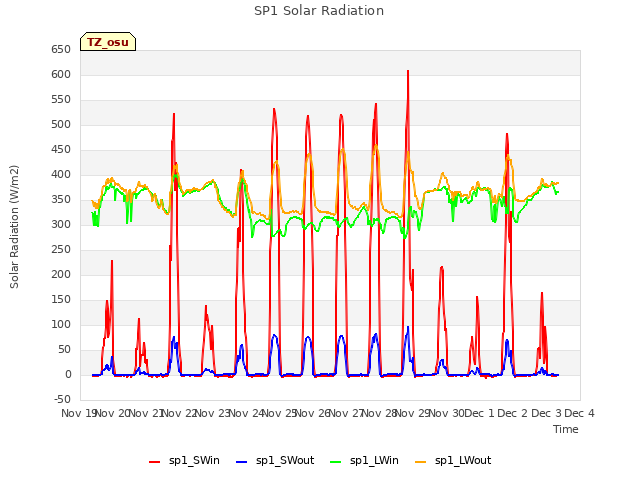Click the 200 y-axis tick label
Screen dimensions: 640x480
(61, 274)
